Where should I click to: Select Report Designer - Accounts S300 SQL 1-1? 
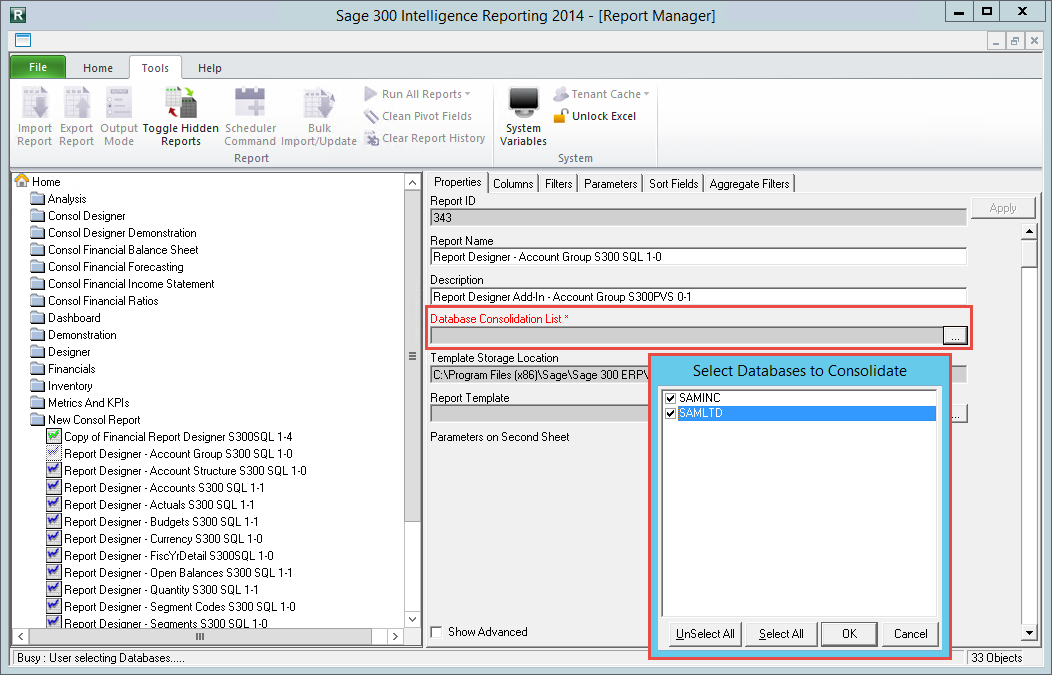(x=156, y=488)
